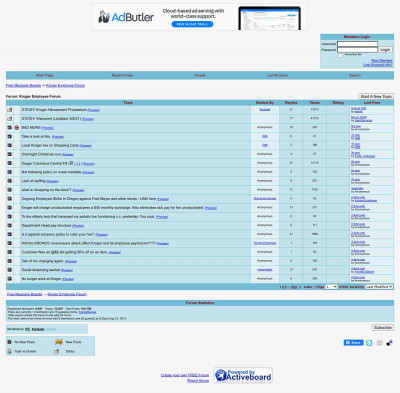
Task: Click the Last Post column header
Action: point(372,103)
